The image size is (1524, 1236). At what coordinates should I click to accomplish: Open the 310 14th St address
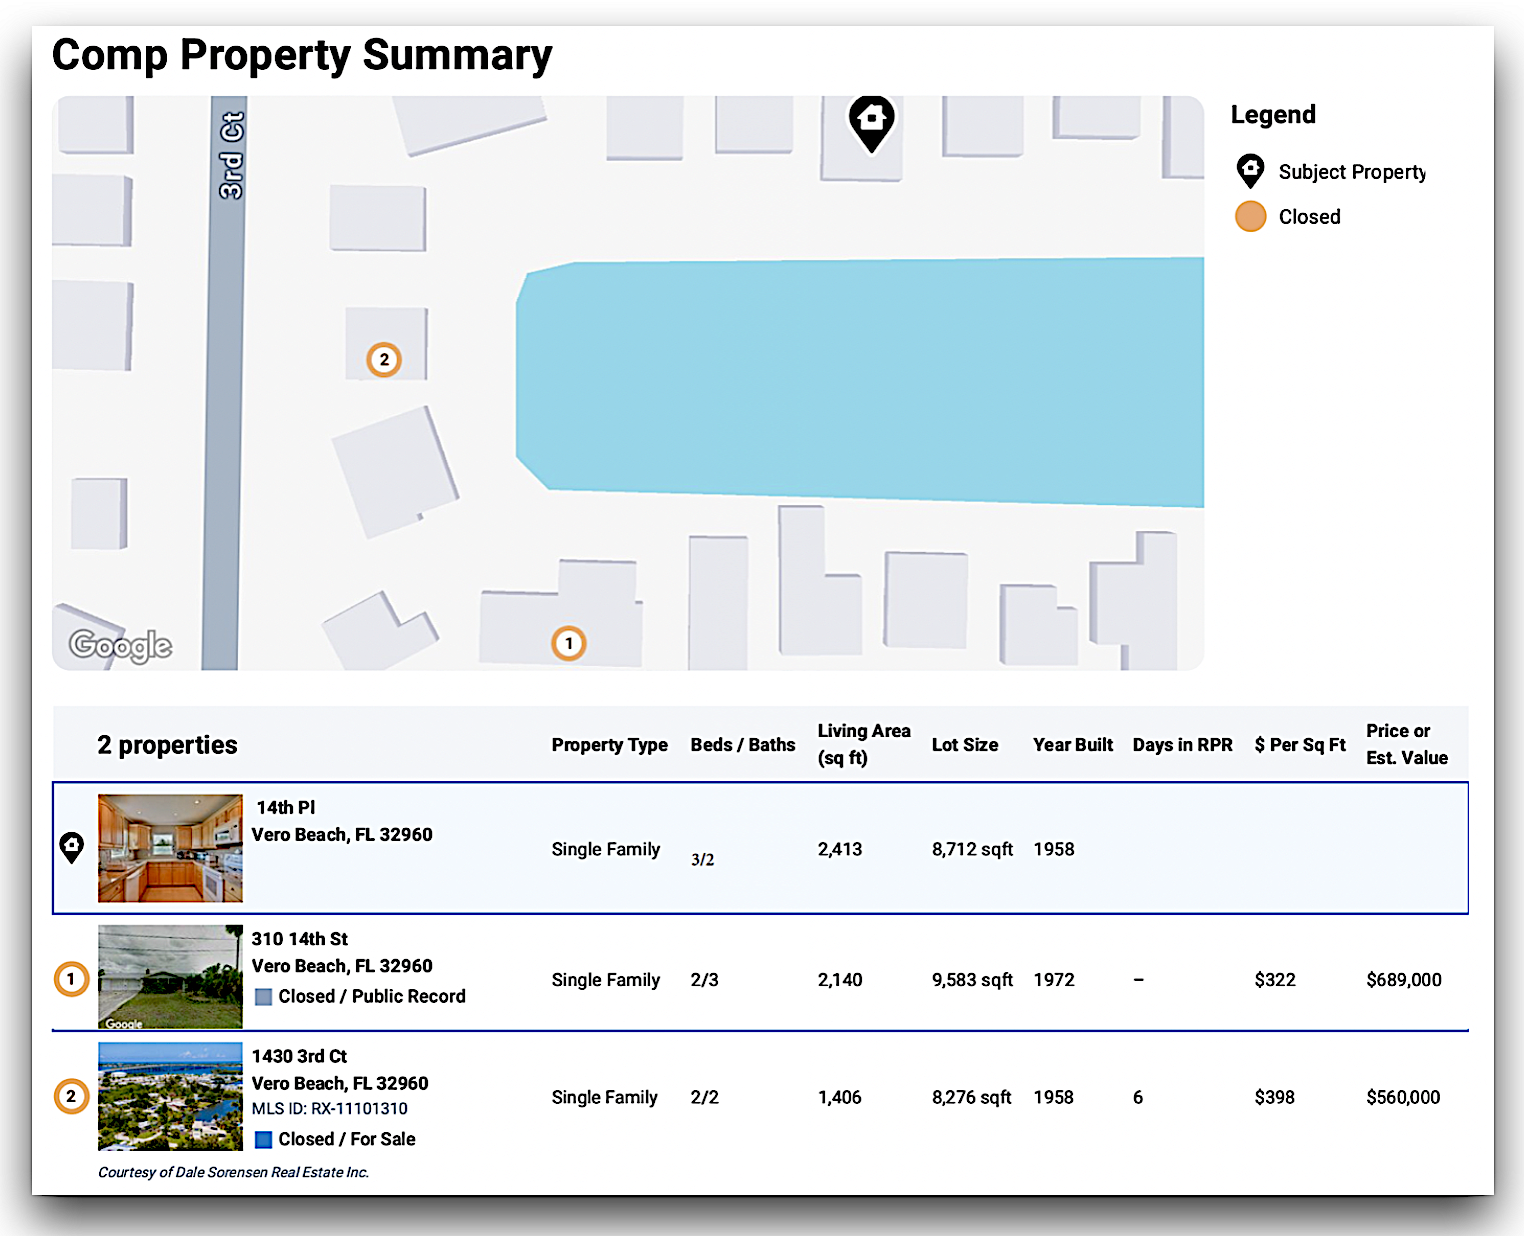click(300, 939)
